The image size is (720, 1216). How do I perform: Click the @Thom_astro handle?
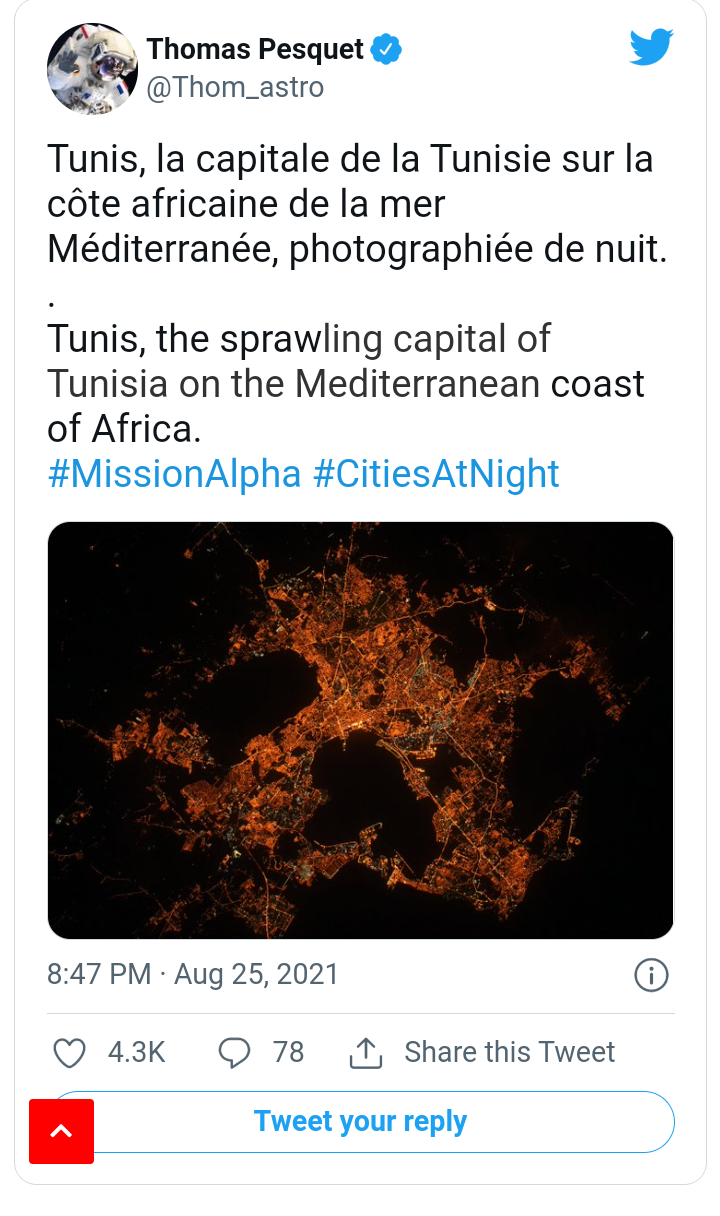(235, 88)
